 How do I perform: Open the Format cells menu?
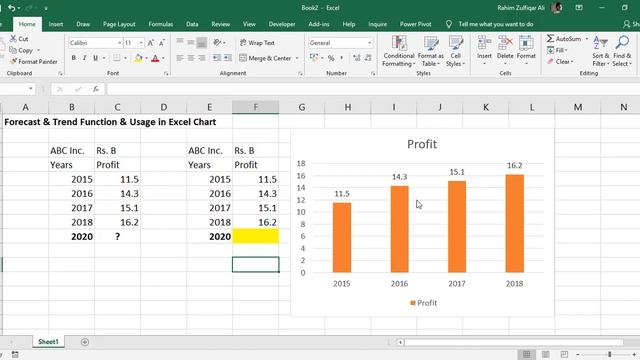coord(526,51)
